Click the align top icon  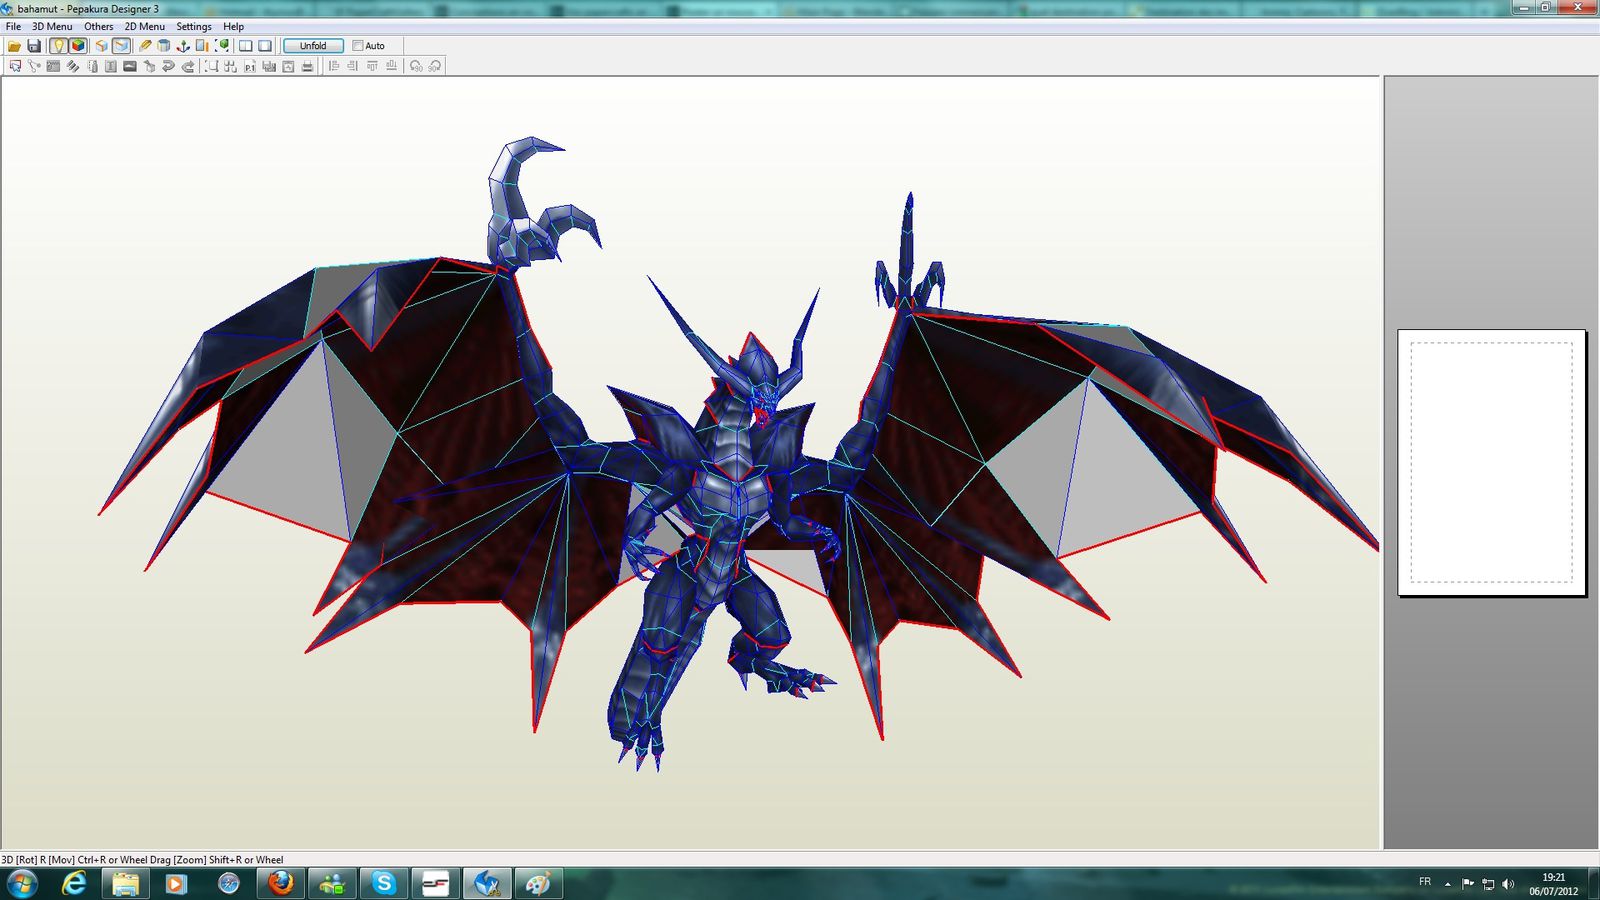[372, 66]
